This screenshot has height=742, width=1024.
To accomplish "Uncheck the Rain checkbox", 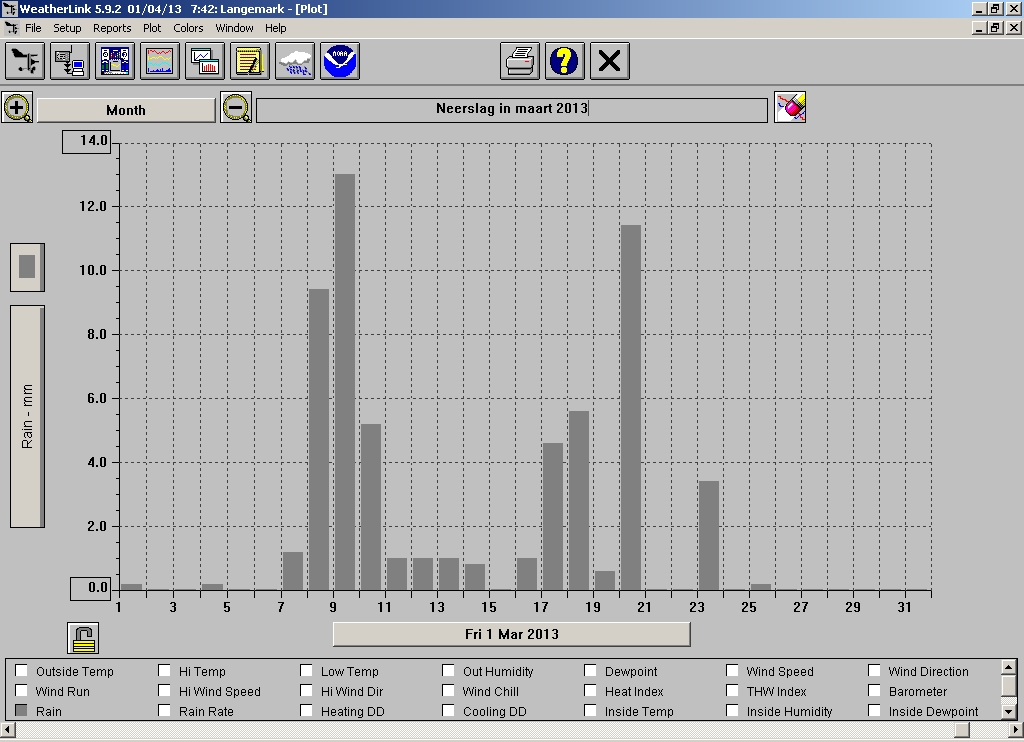I will 22,711.
